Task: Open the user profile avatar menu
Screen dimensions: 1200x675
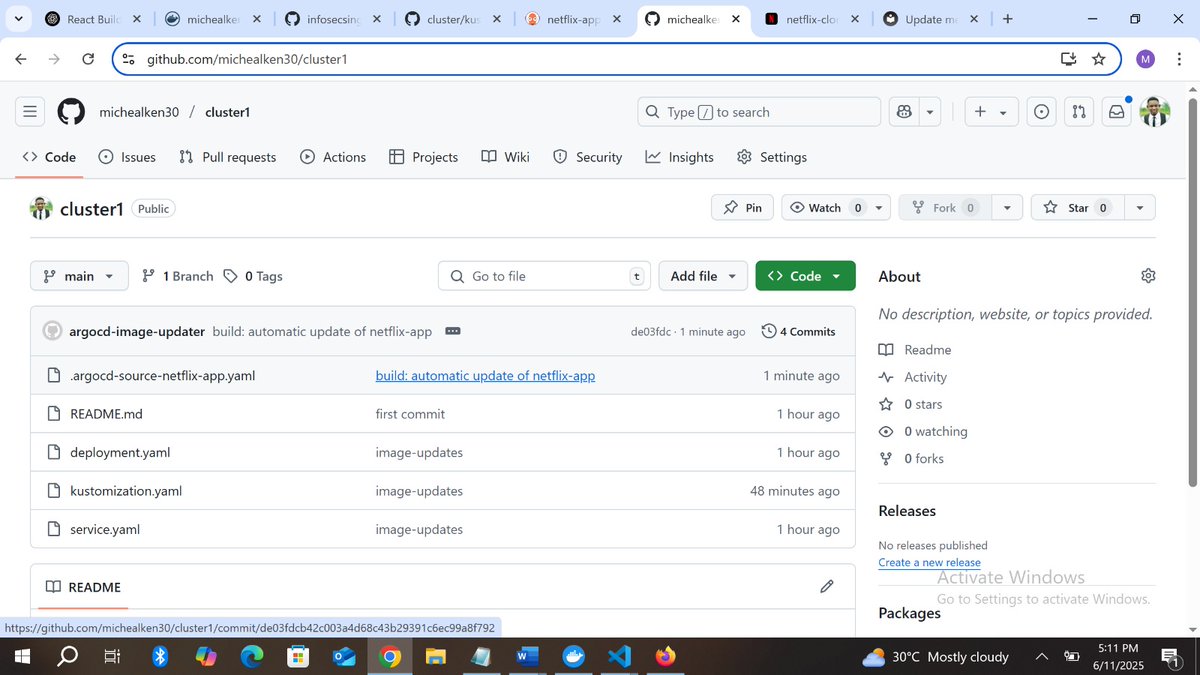Action: tap(1154, 112)
